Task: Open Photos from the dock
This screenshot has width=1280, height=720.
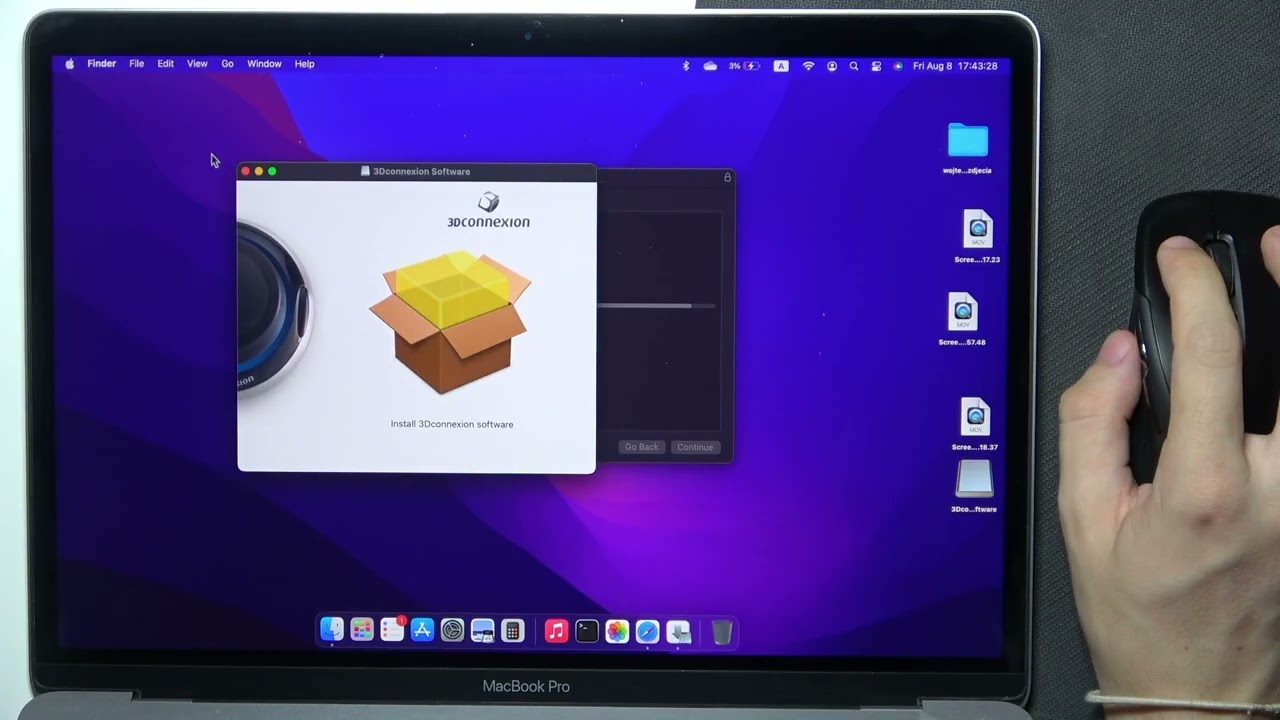Action: [617, 630]
